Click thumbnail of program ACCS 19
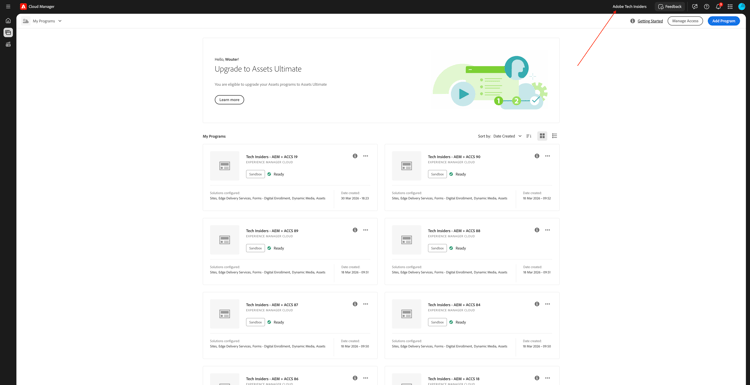The image size is (750, 385). coord(225,165)
